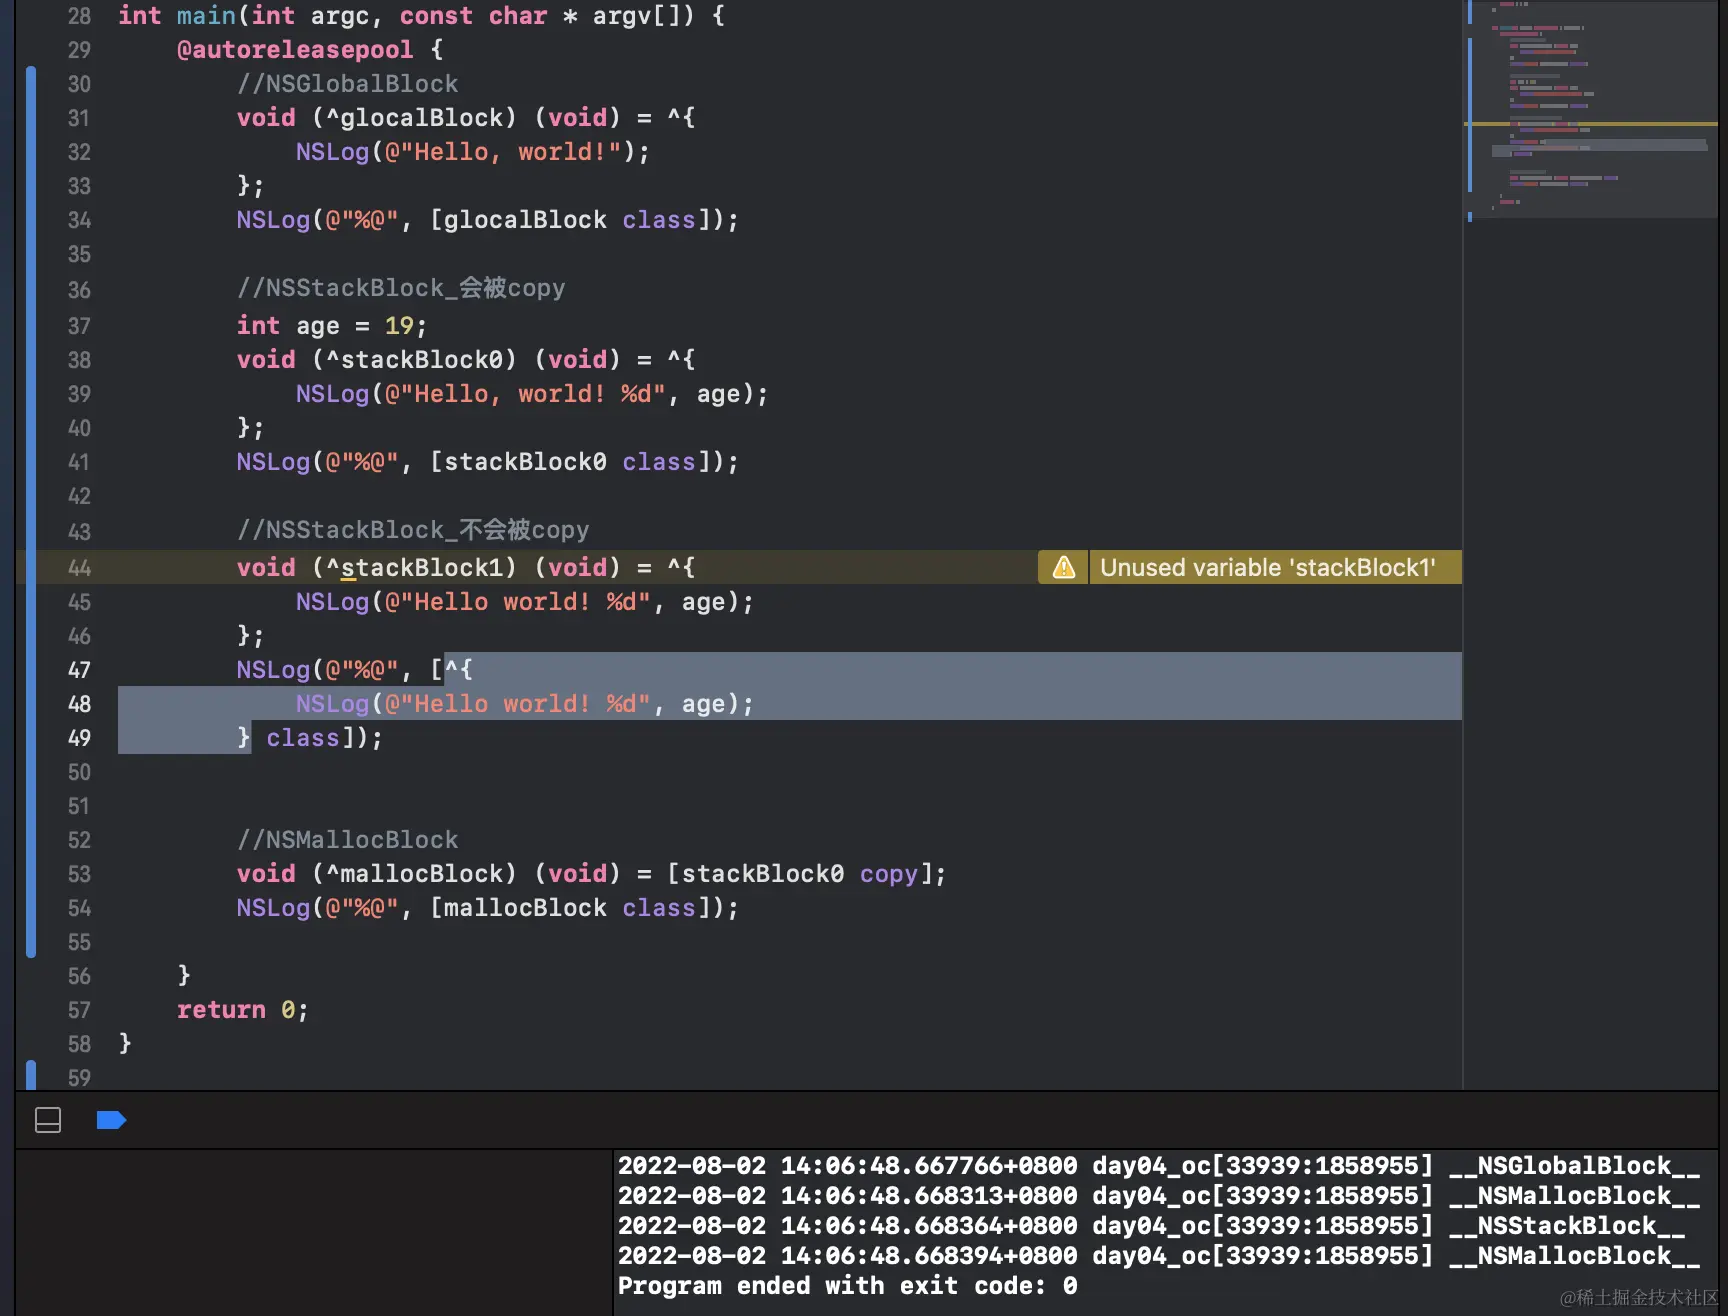Screen dimensions: 1728x1316
Task: Click the highlighted NSLog call on line 48
Action: coord(525,704)
